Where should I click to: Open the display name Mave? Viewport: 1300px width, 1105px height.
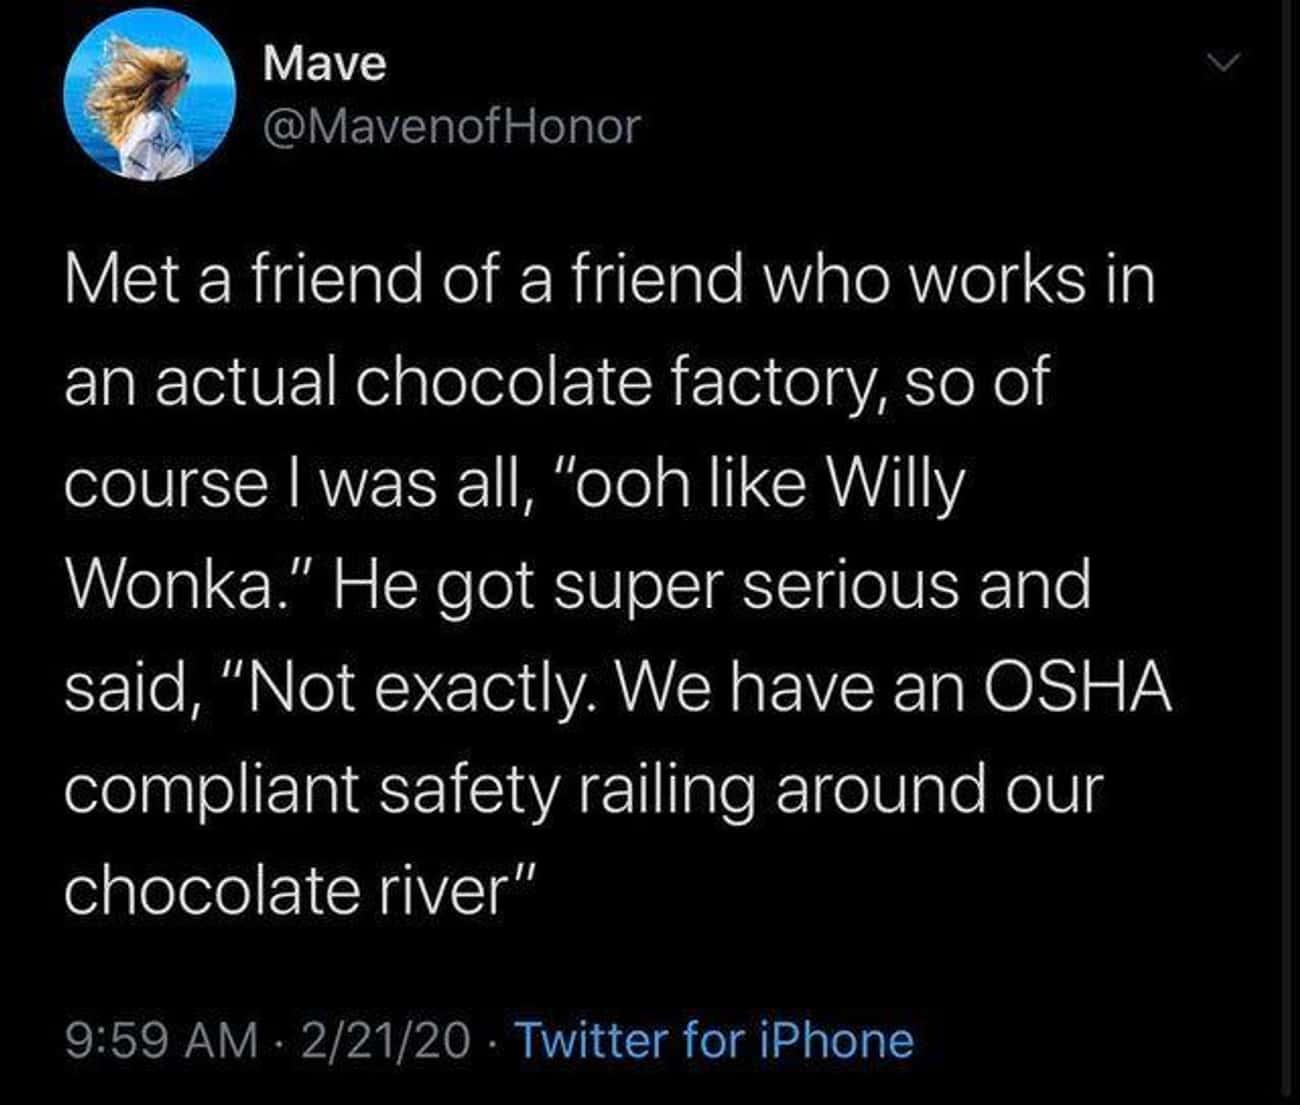(324, 64)
